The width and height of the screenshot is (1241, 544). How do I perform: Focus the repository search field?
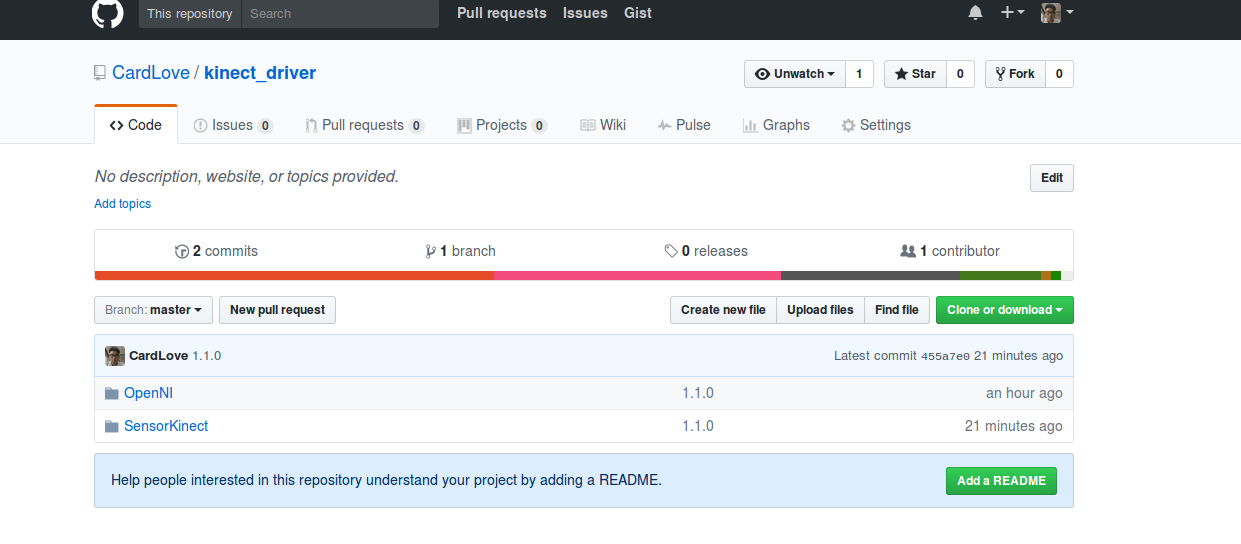click(340, 14)
